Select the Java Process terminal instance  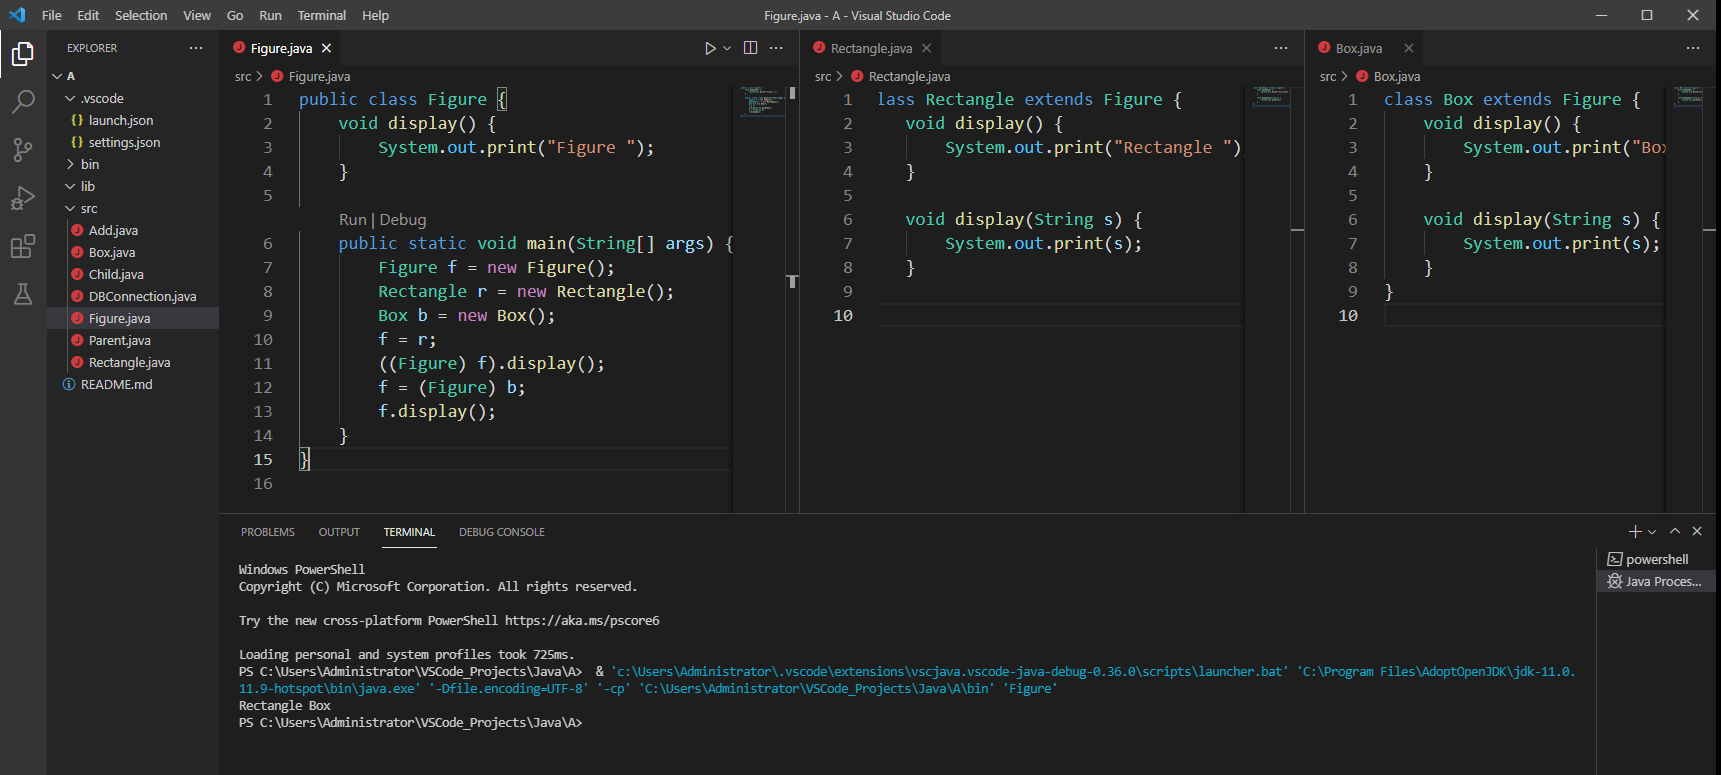[1656, 582]
